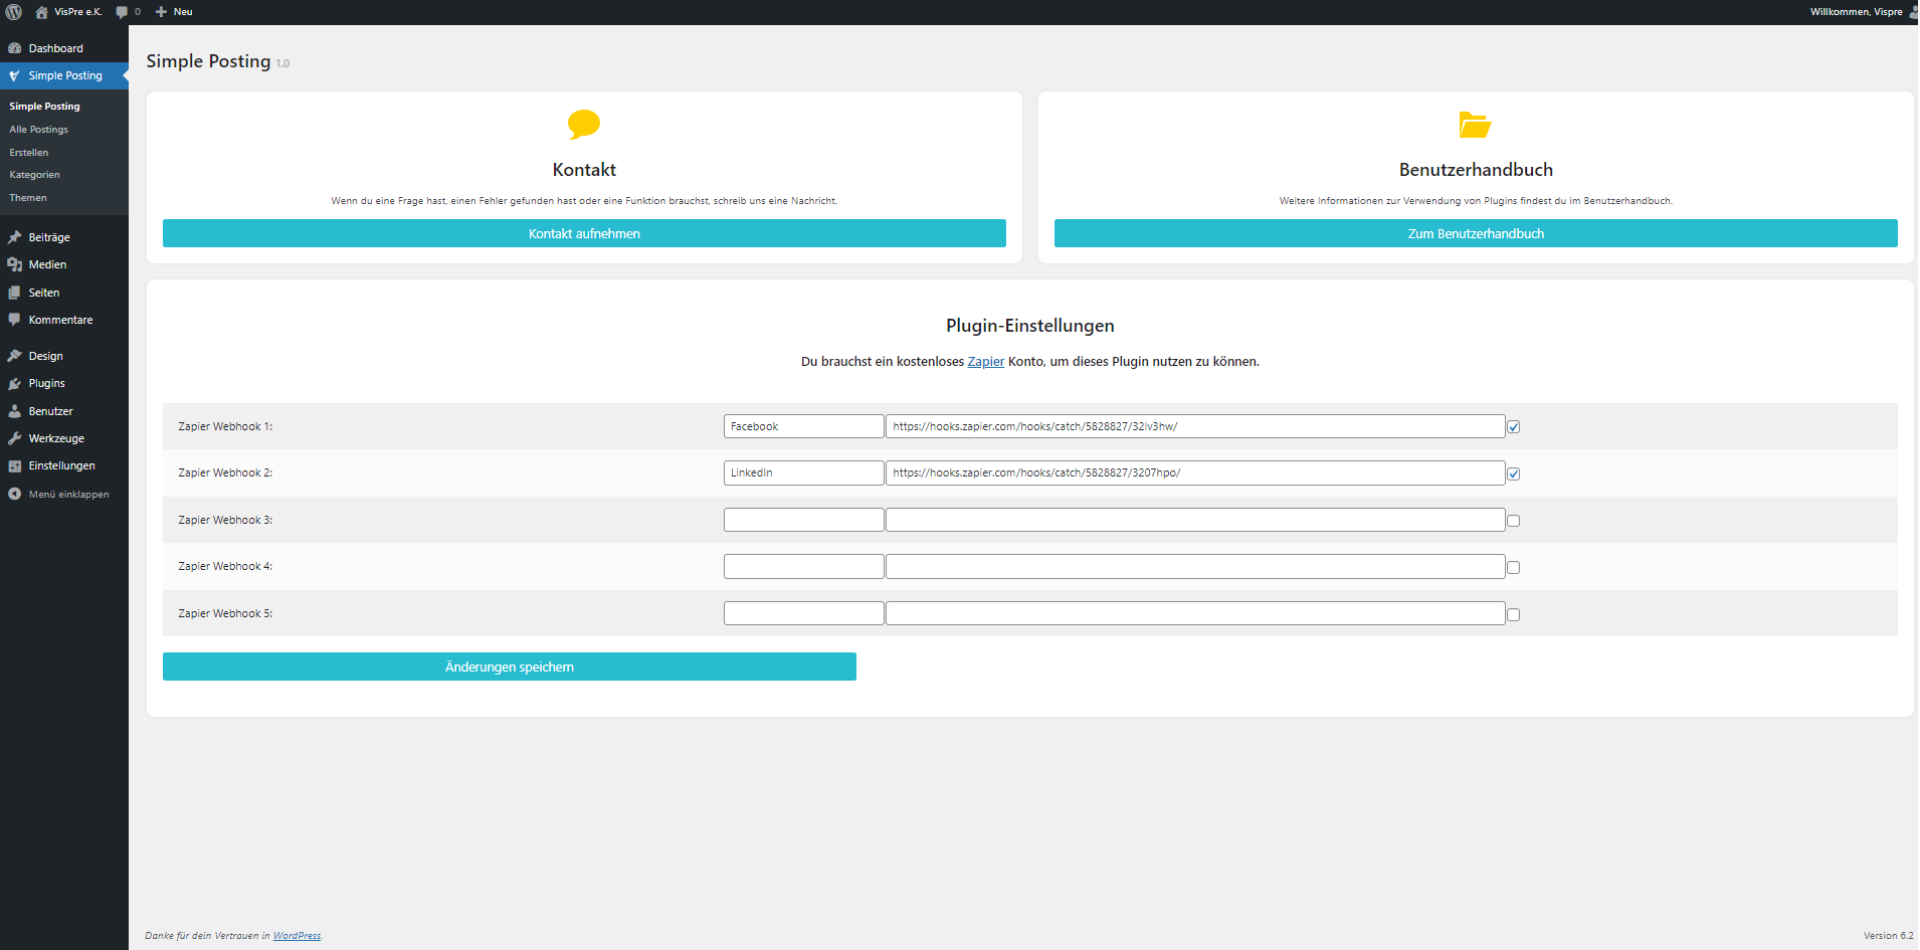Click the Design paintbrush icon
This screenshot has width=1920, height=950.
tap(15, 356)
